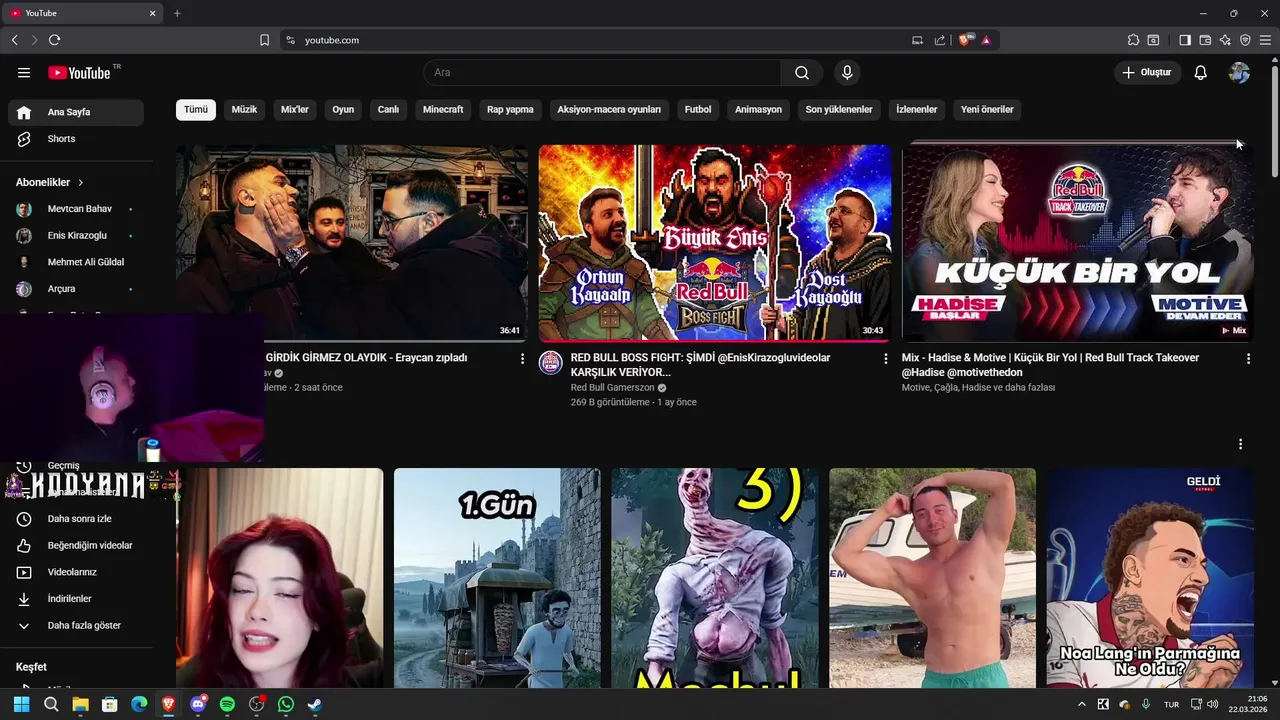This screenshot has width=1280, height=720.
Task: Select the Futbol filter chip
Action: tap(698, 110)
